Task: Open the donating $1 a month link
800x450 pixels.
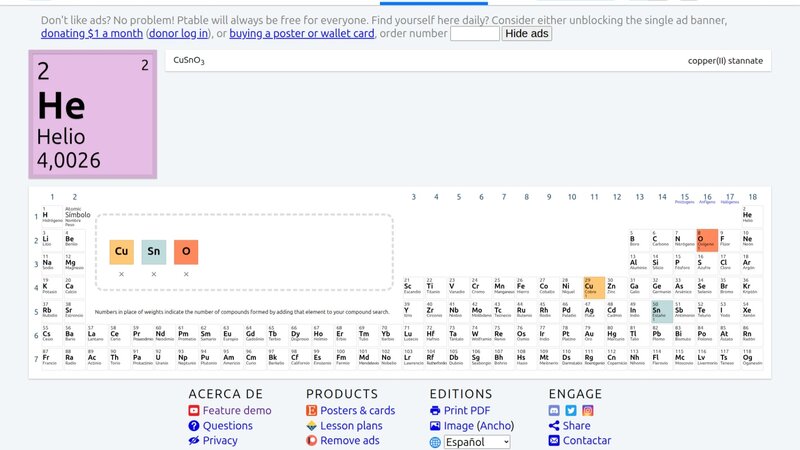Action: [x=85, y=34]
